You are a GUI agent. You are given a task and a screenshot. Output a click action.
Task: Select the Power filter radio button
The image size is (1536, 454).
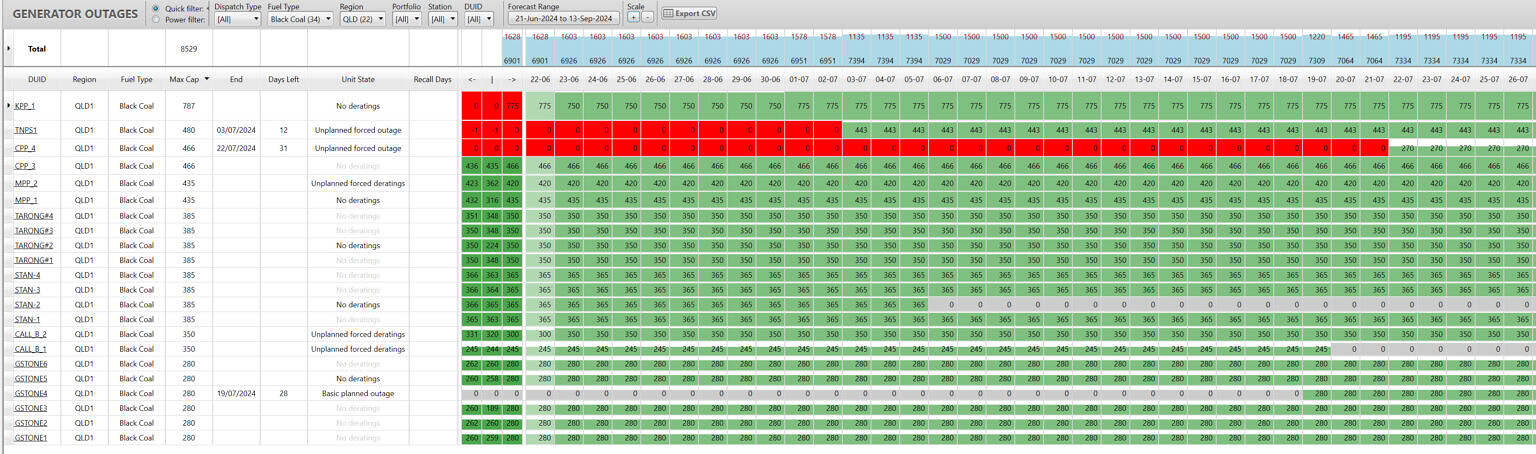coord(155,19)
